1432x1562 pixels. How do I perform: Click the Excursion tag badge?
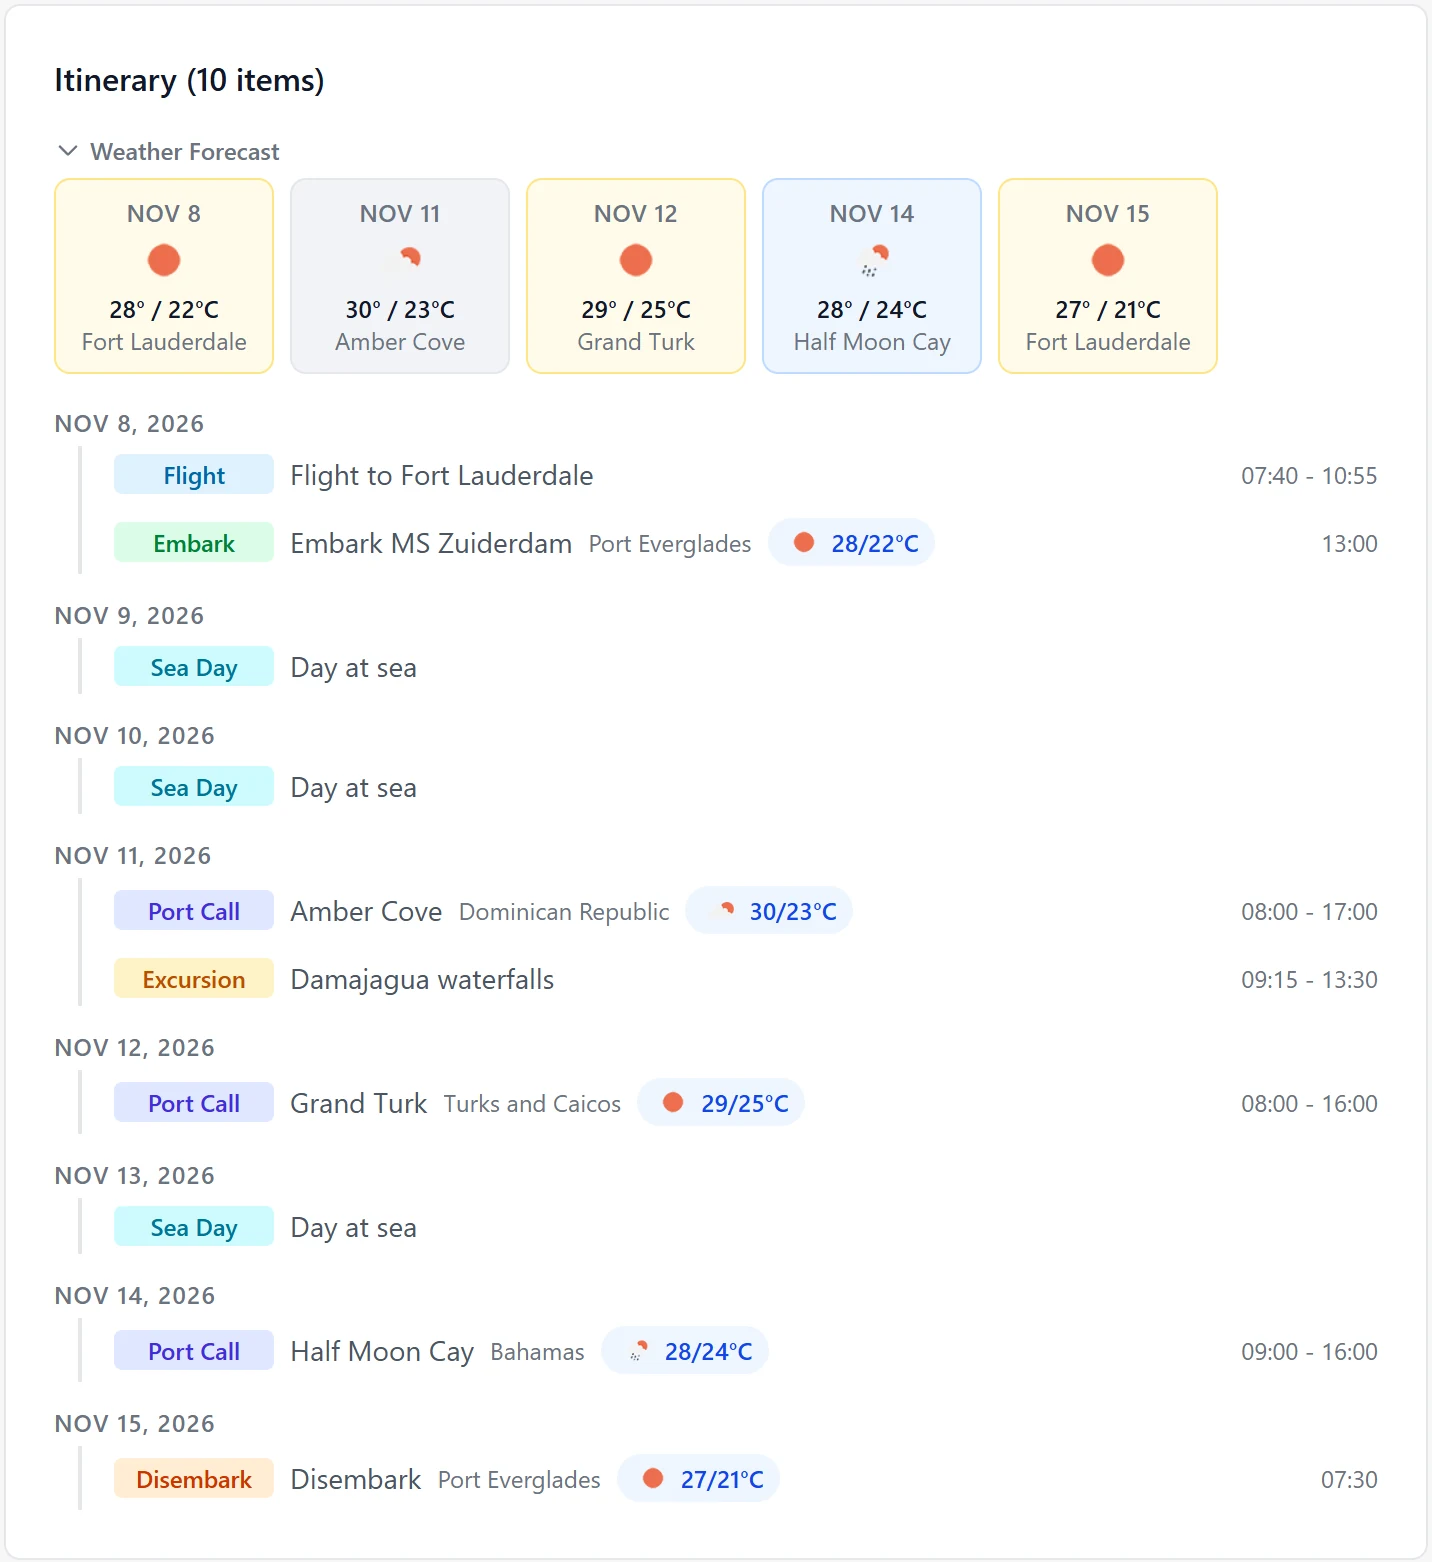coord(194,979)
